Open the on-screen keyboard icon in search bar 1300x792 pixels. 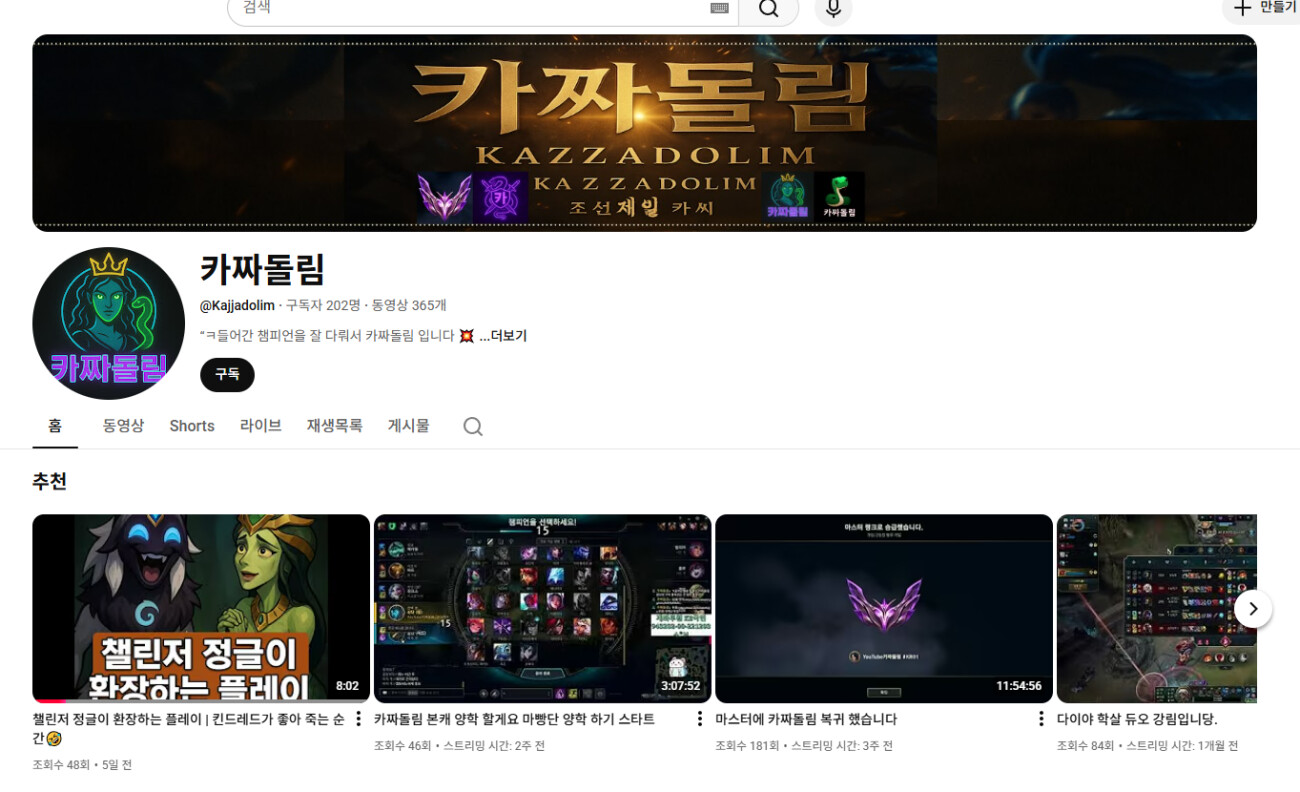719,8
